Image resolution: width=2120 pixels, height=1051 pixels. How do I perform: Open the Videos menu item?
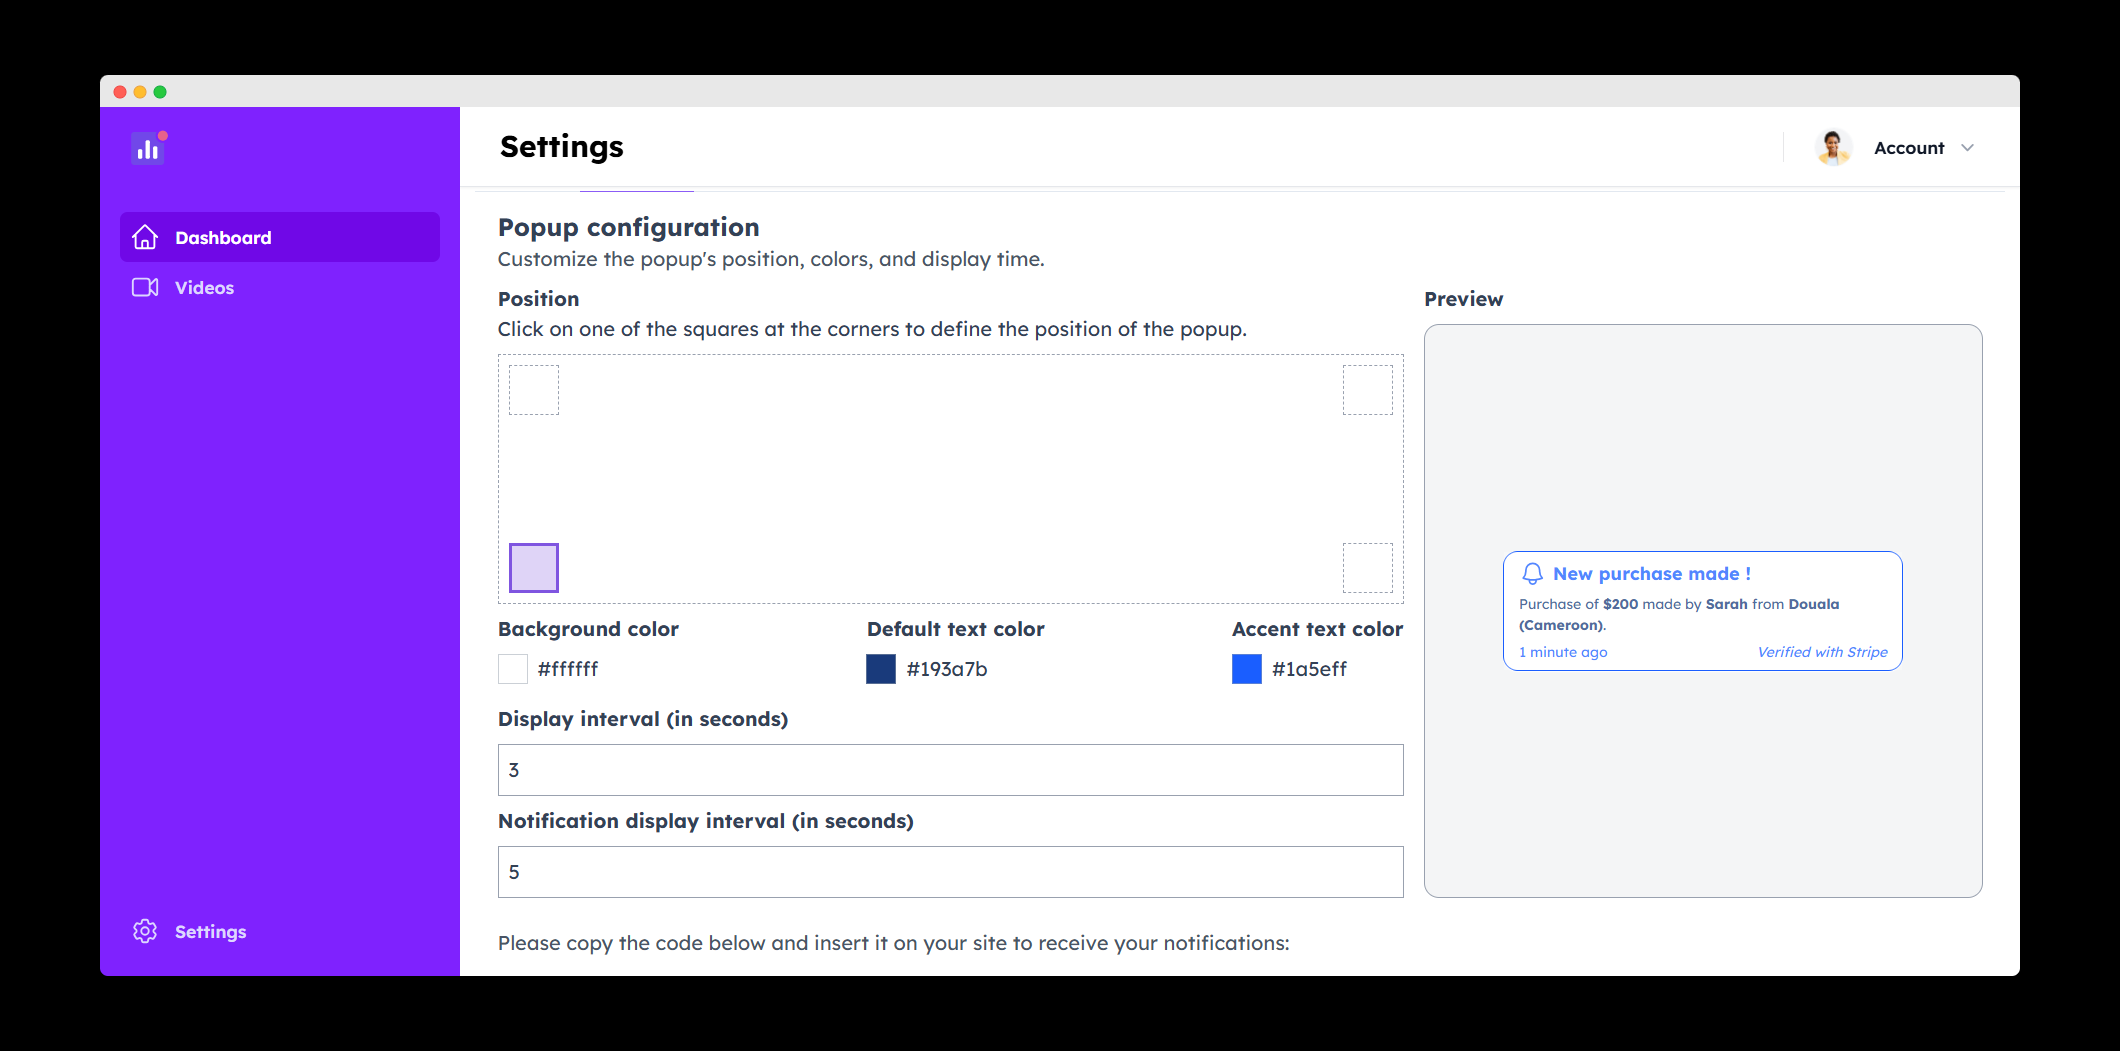[280, 287]
